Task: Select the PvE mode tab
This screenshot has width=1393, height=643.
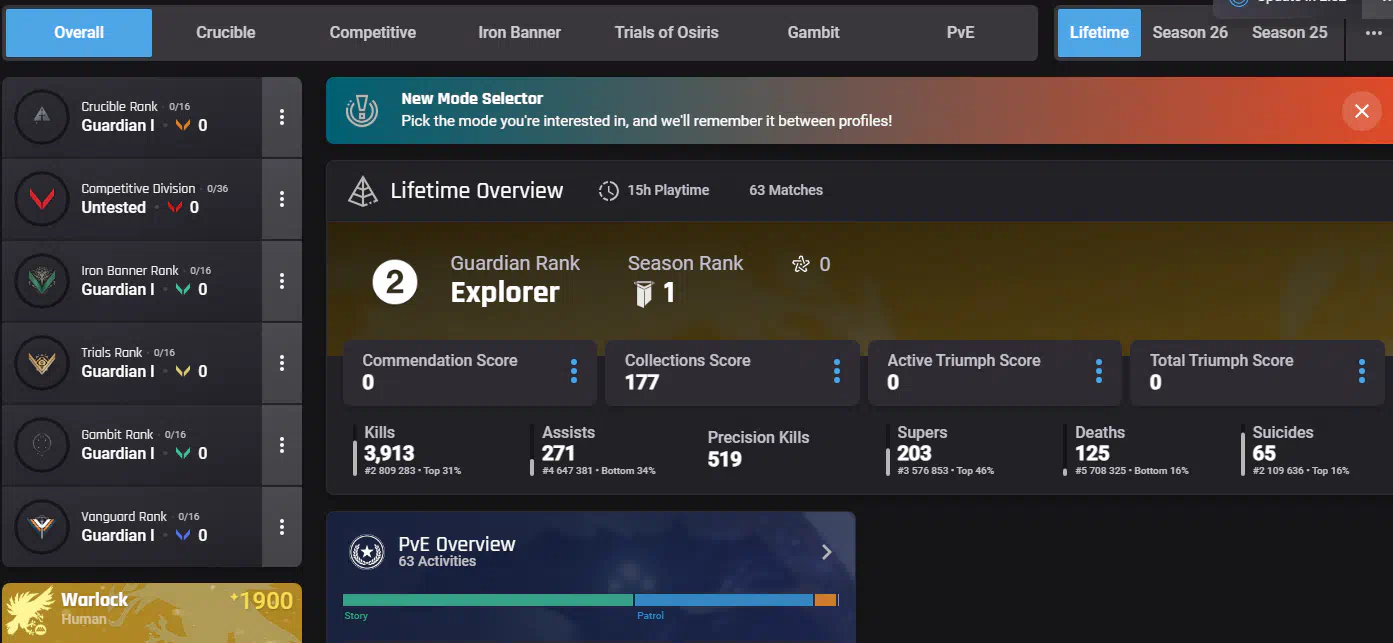Action: [961, 33]
